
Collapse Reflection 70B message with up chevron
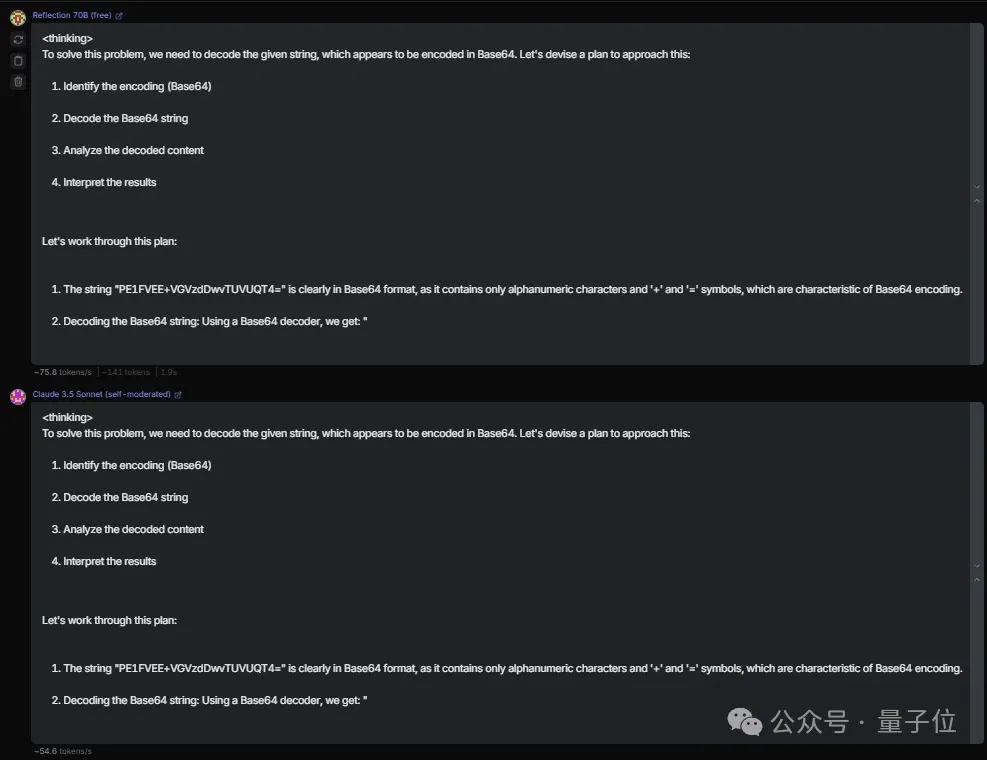point(977,201)
